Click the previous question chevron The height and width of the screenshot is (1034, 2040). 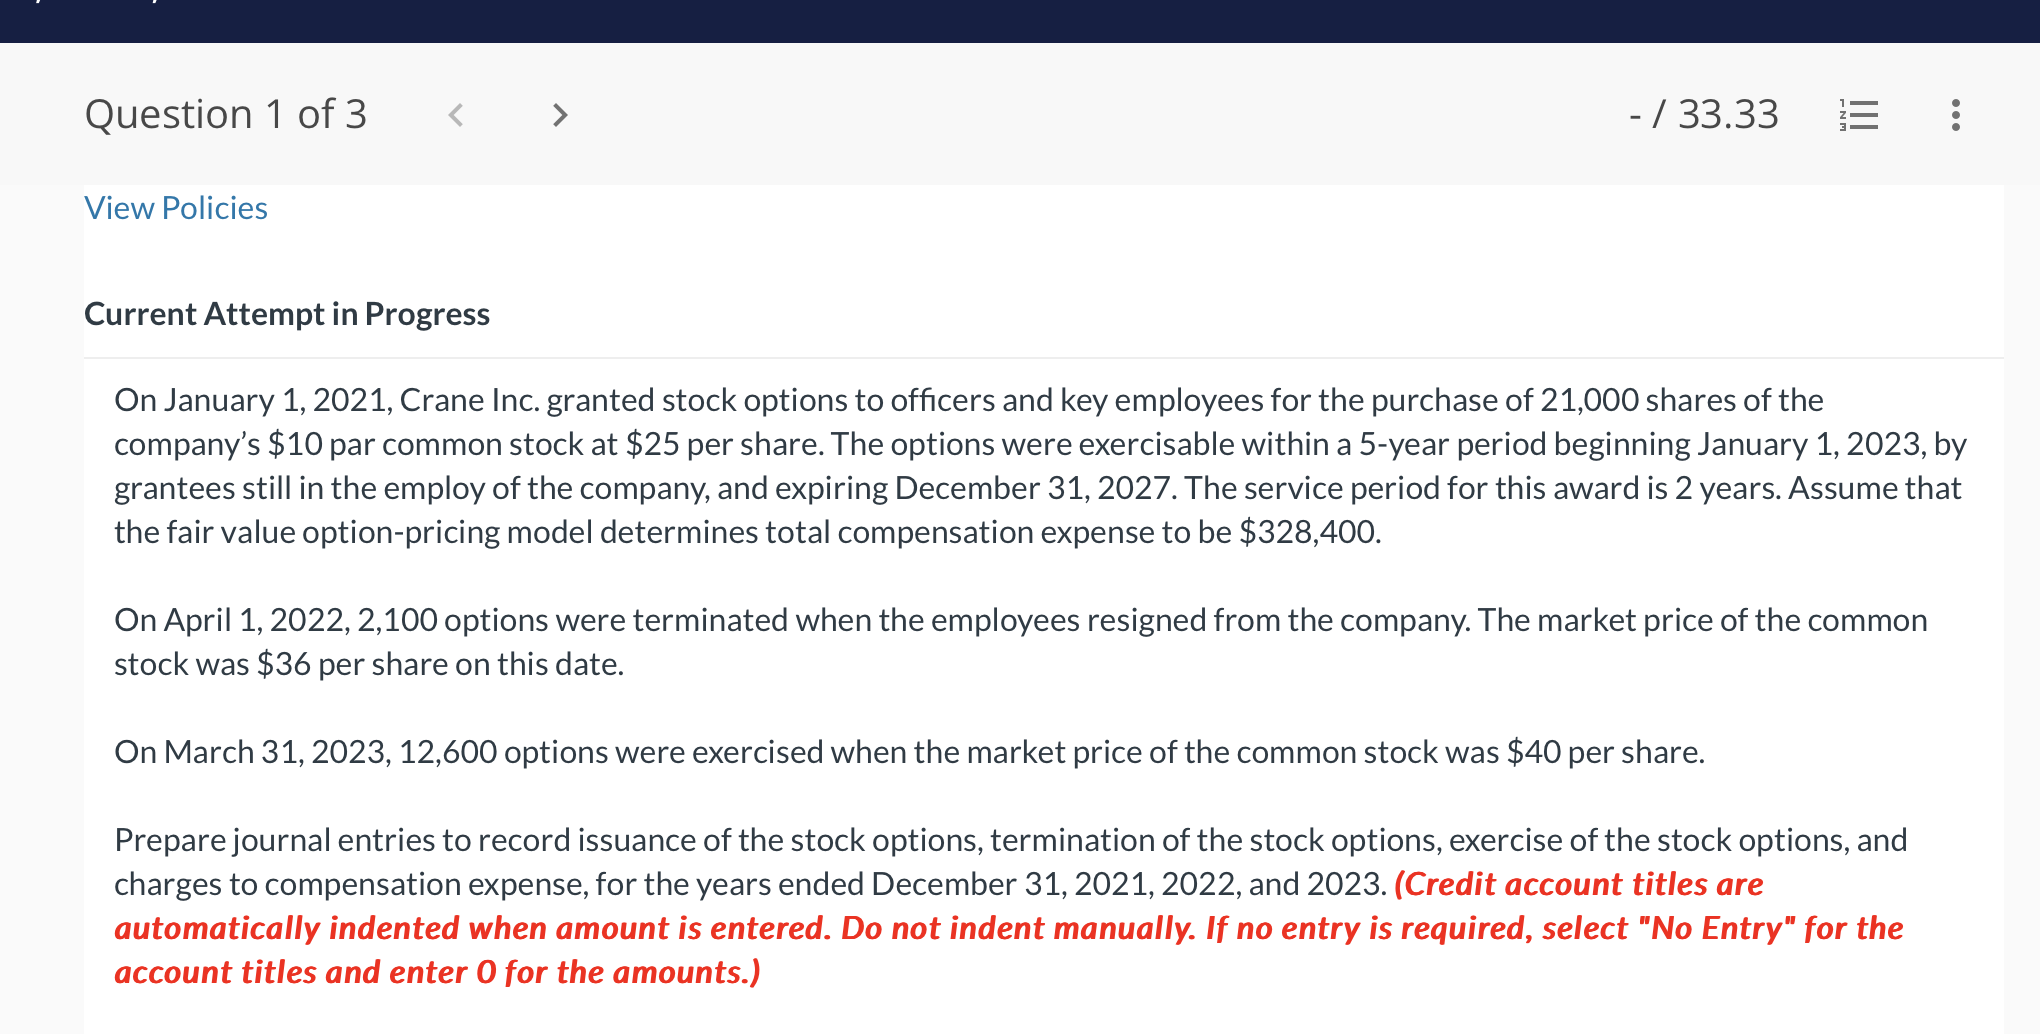coord(456,115)
